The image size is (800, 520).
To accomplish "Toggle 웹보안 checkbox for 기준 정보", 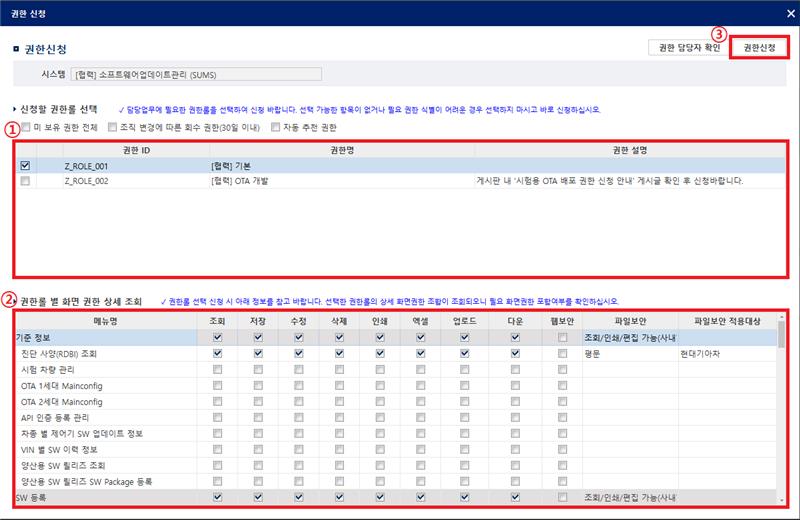I will coord(562,337).
